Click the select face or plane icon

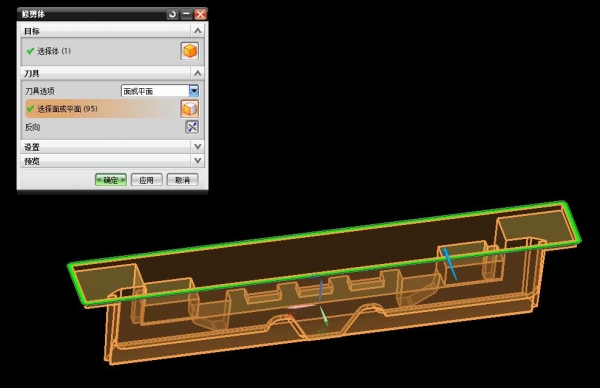point(190,109)
